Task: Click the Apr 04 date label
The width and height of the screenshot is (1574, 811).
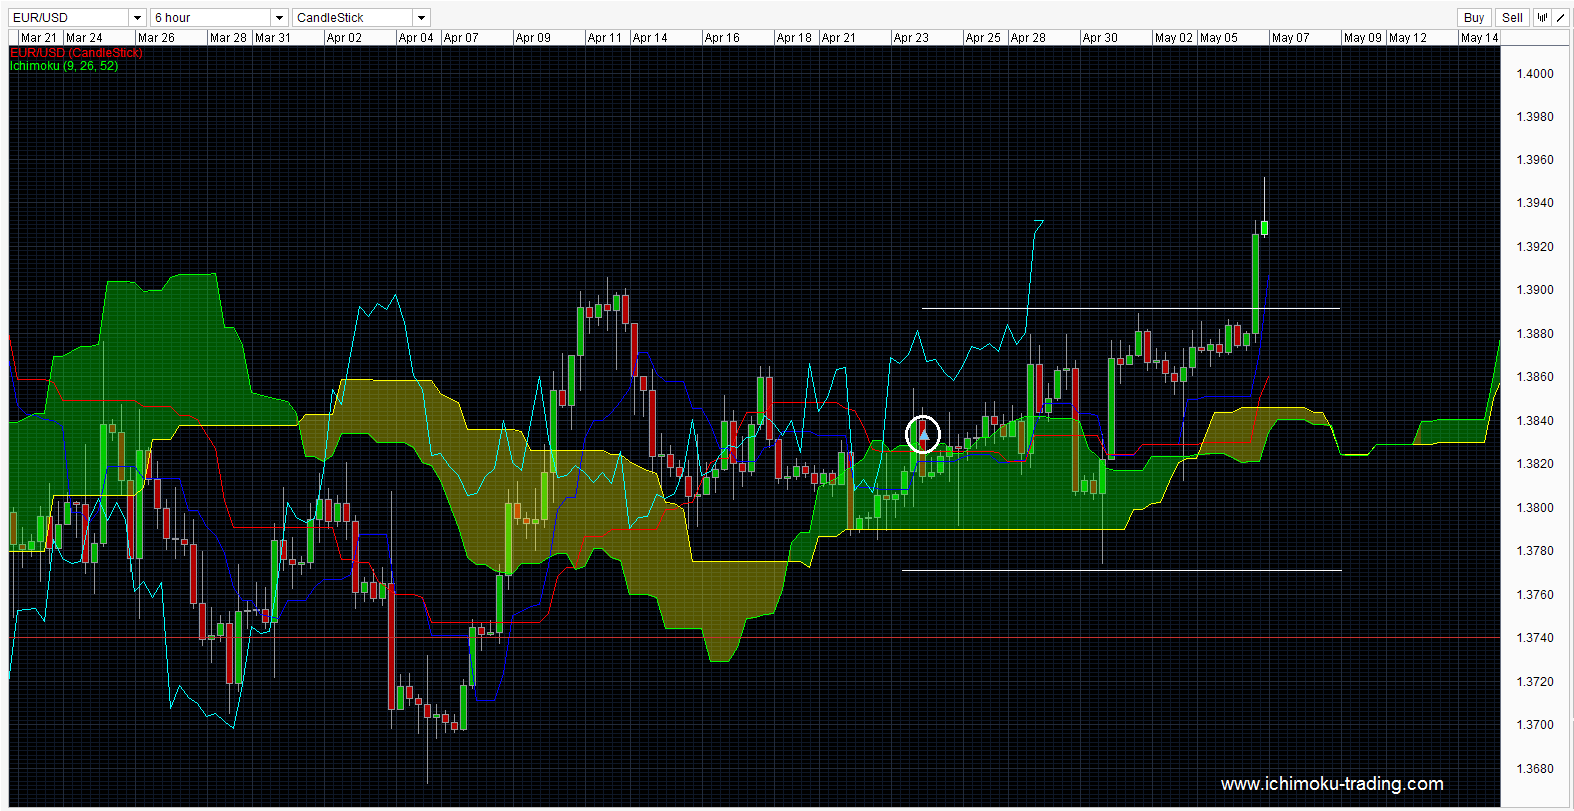Action: tap(416, 37)
